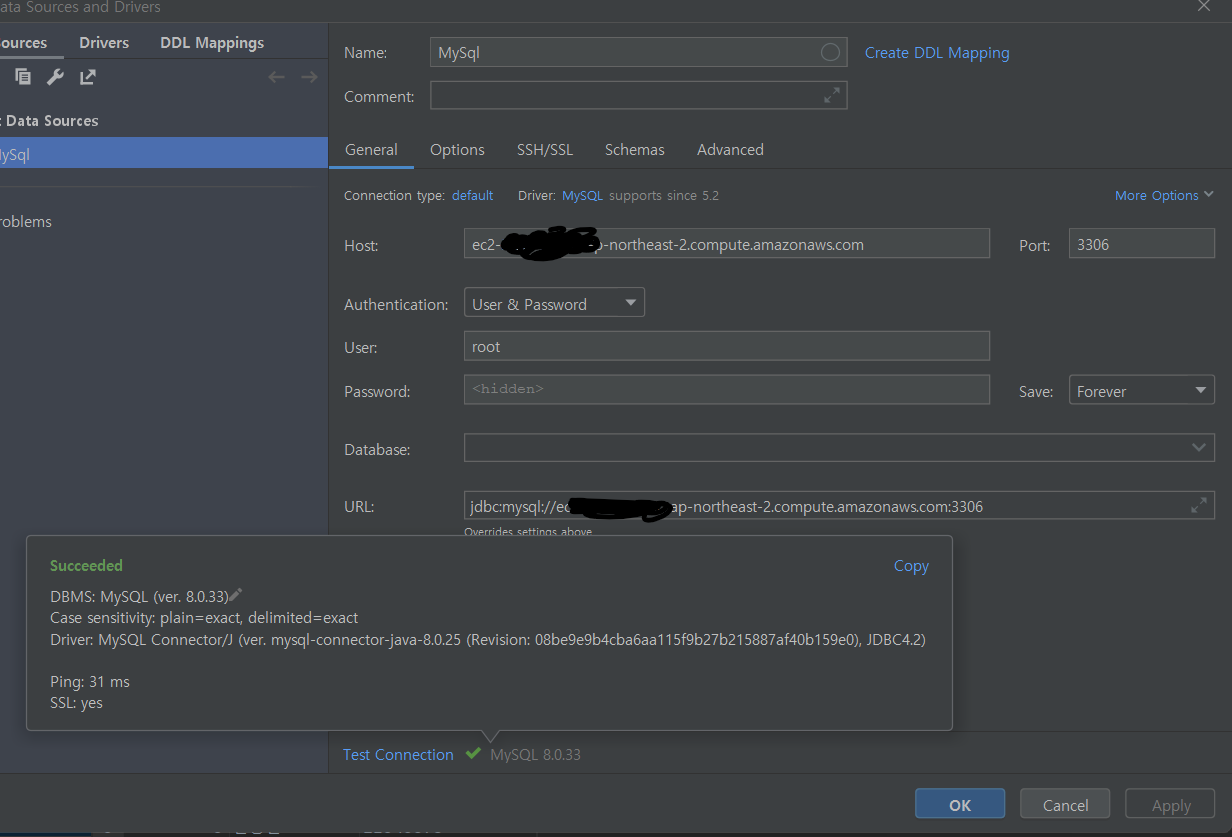Click the 'Ping: 31 ms' text
Image resolution: width=1232 pixels, height=837 pixels.
[x=90, y=682]
